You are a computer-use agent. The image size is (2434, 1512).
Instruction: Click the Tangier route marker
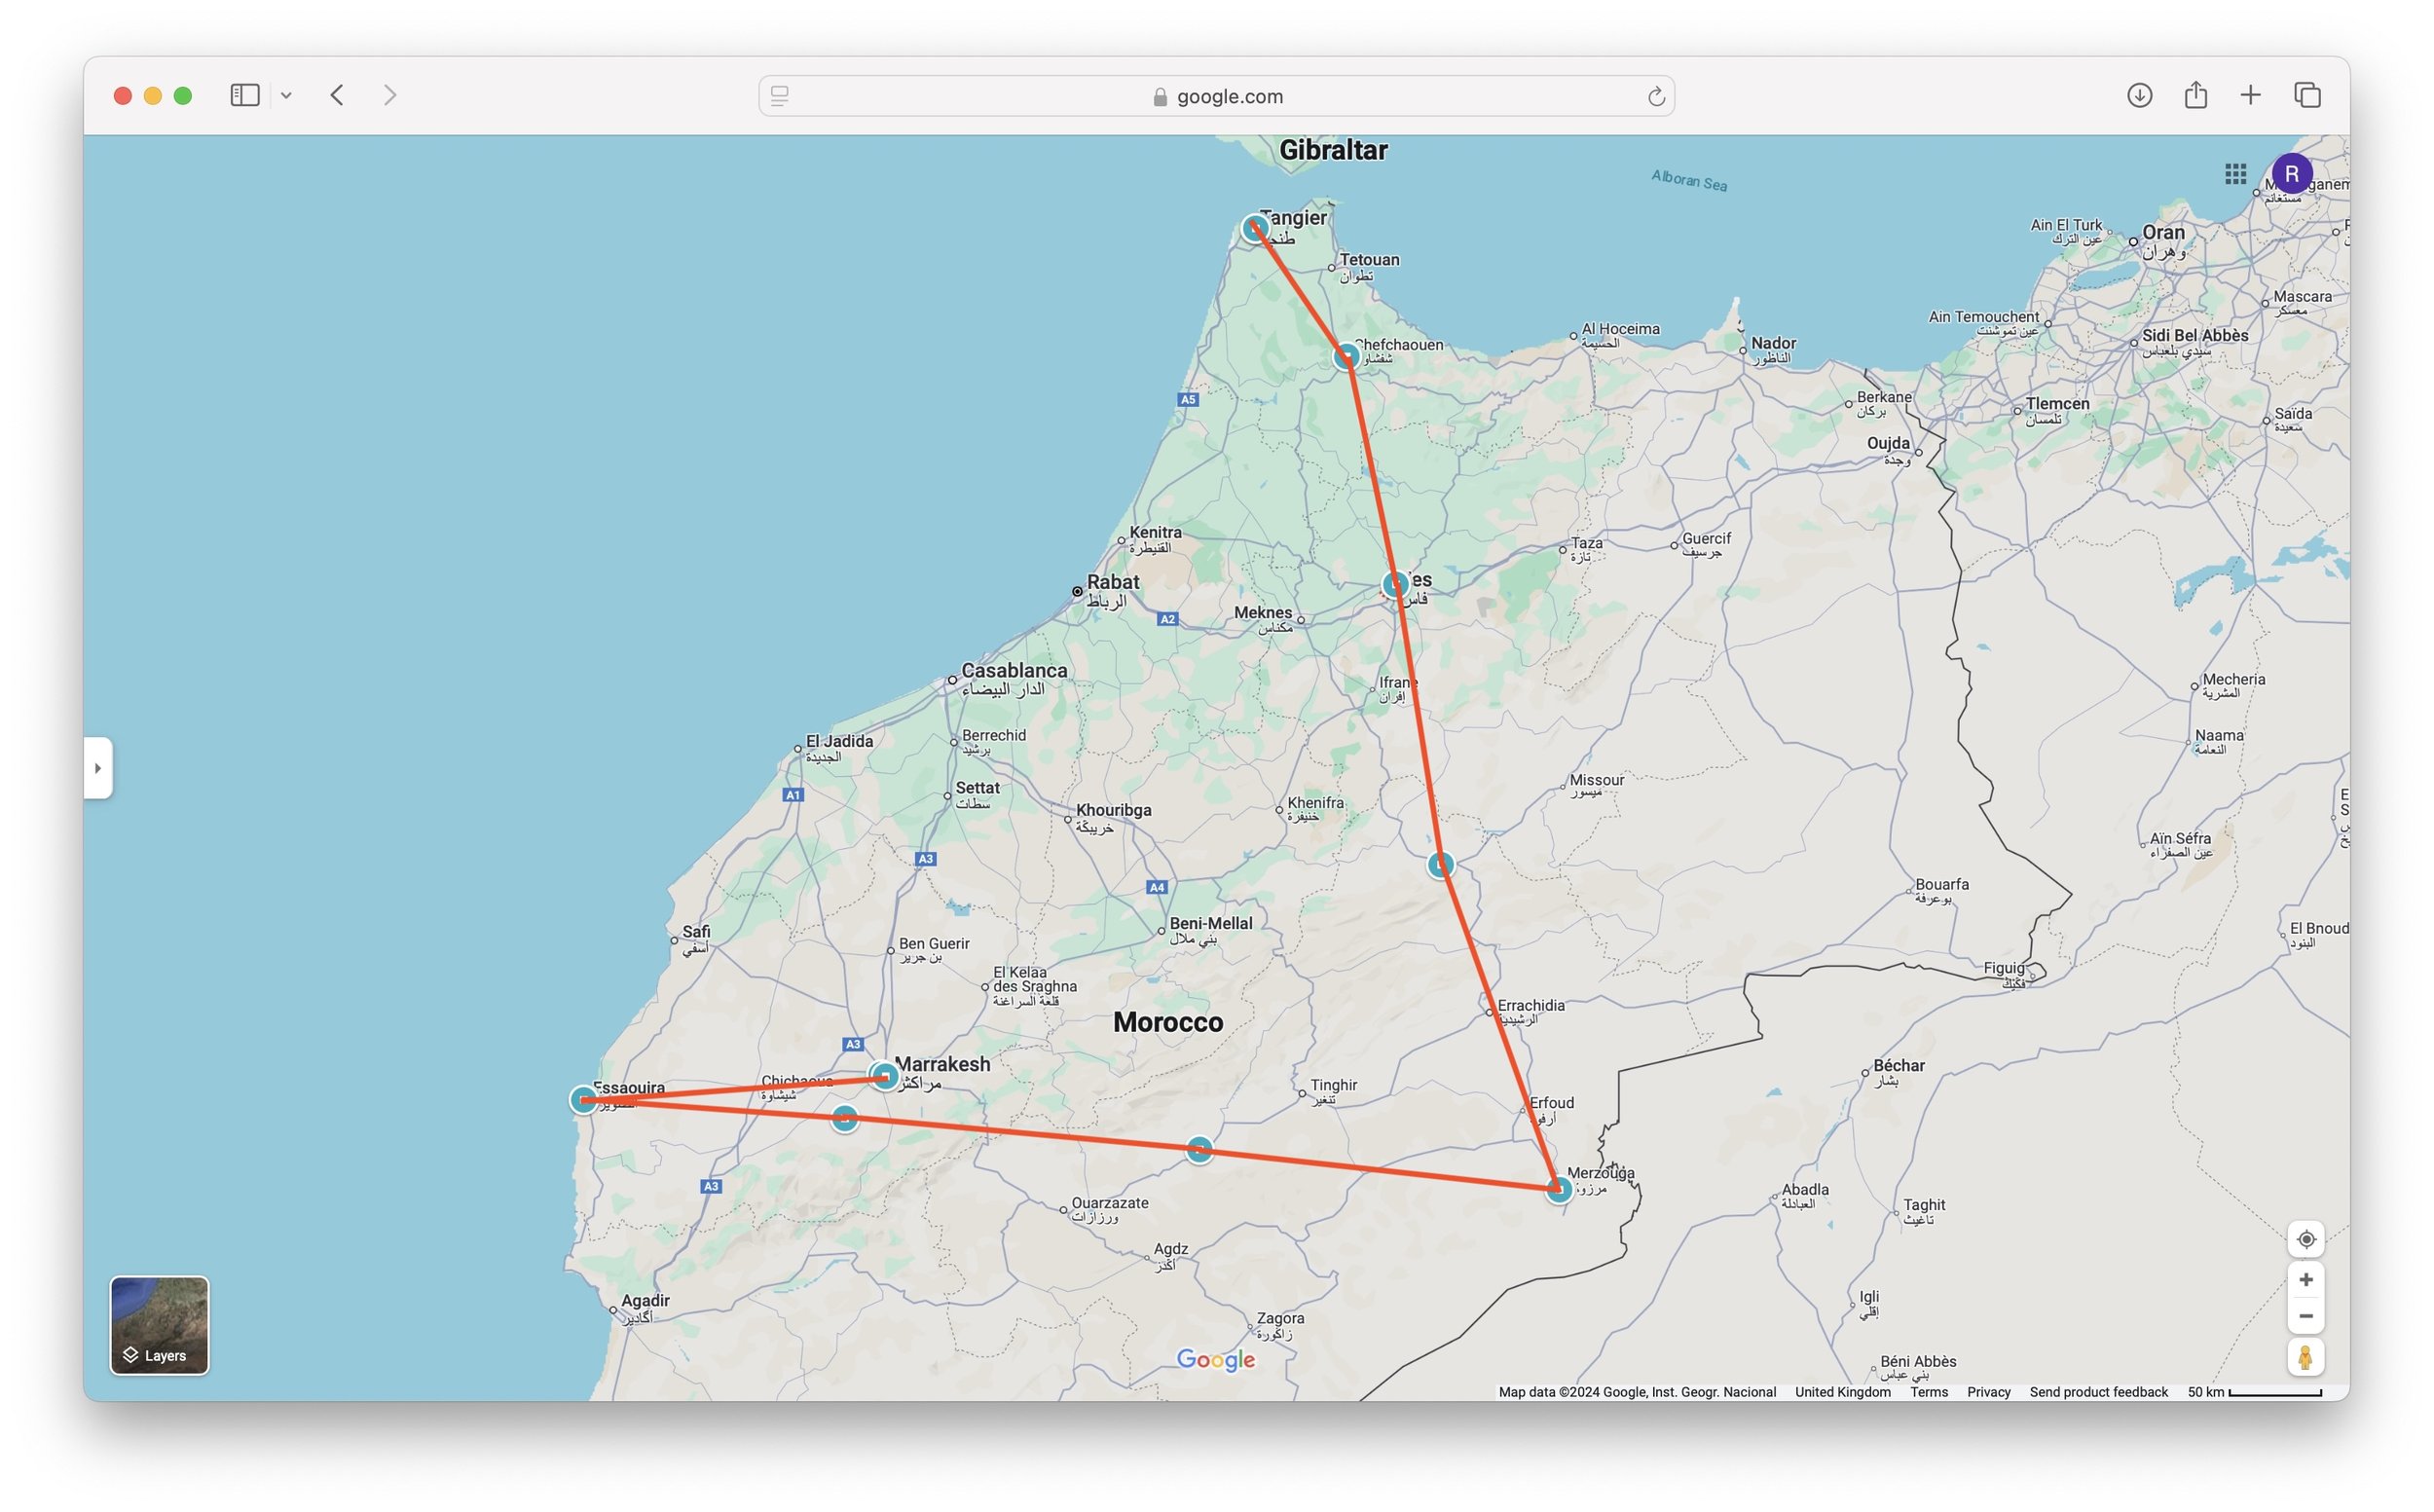(x=1255, y=228)
